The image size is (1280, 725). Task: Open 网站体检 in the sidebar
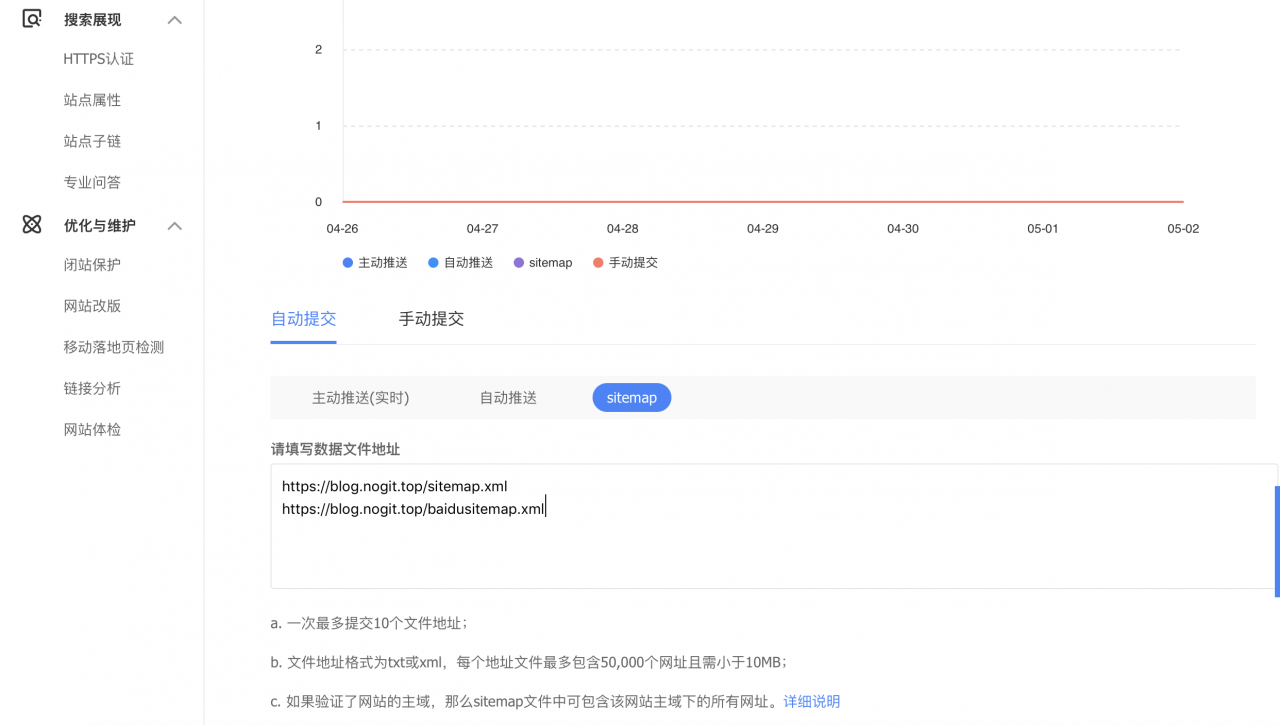click(x=90, y=428)
